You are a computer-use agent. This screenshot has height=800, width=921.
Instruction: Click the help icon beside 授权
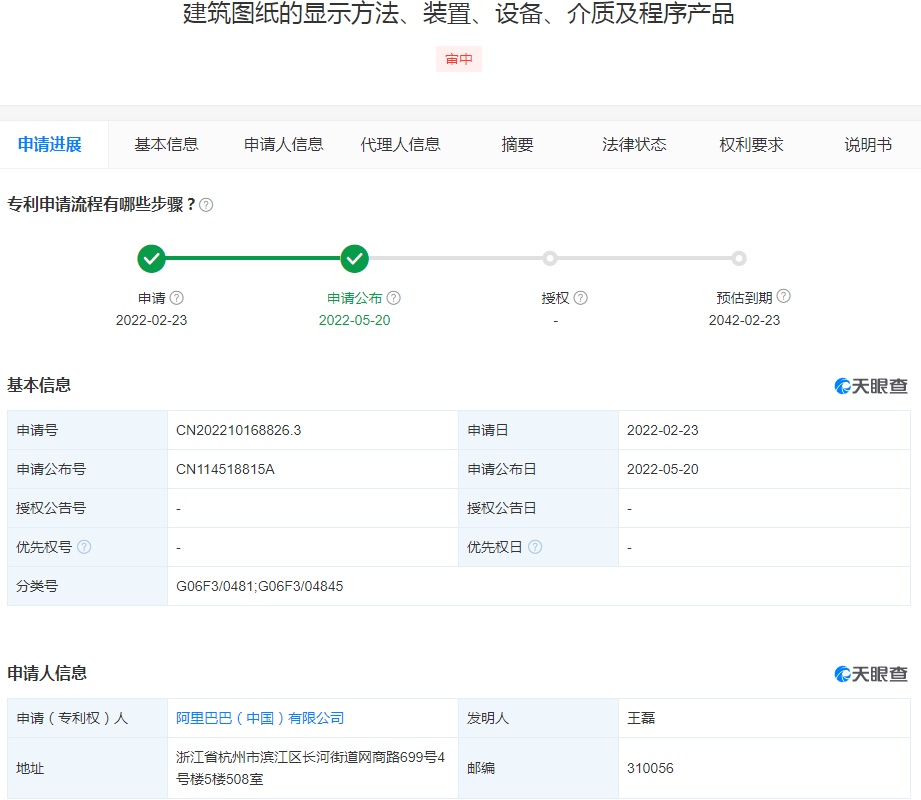(x=581, y=298)
